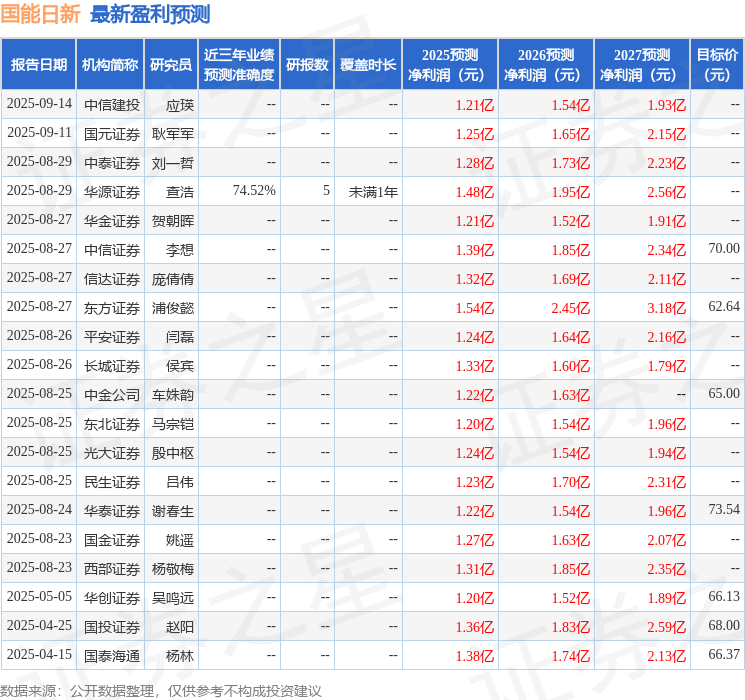Click 东方证券's 2027 forecast 3.18亿
This screenshot has width=745, height=700.
[667, 308]
